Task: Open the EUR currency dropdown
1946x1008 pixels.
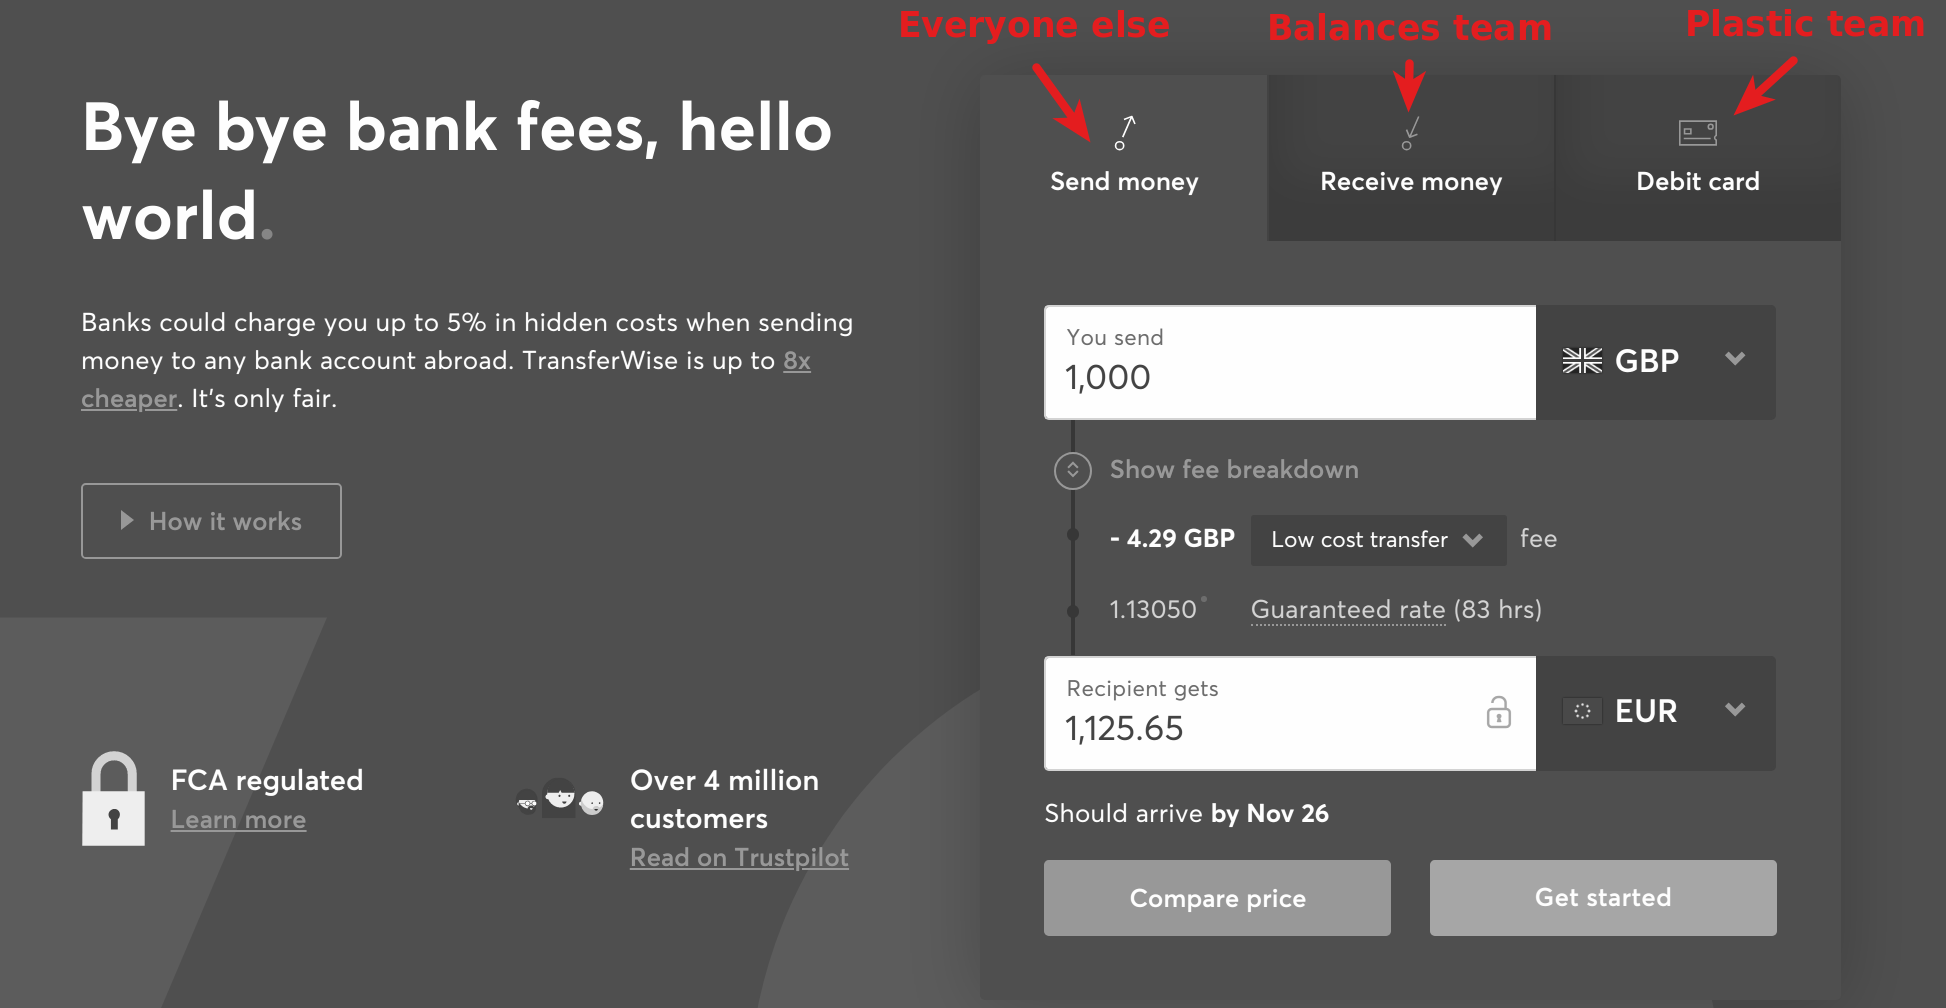Action: click(1656, 713)
